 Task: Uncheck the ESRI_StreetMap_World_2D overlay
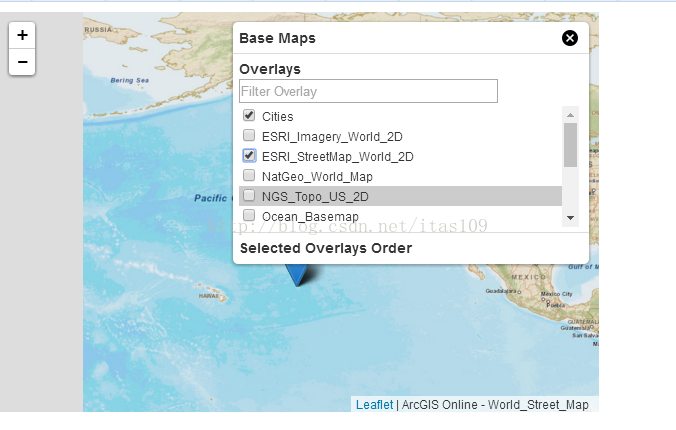(249, 155)
